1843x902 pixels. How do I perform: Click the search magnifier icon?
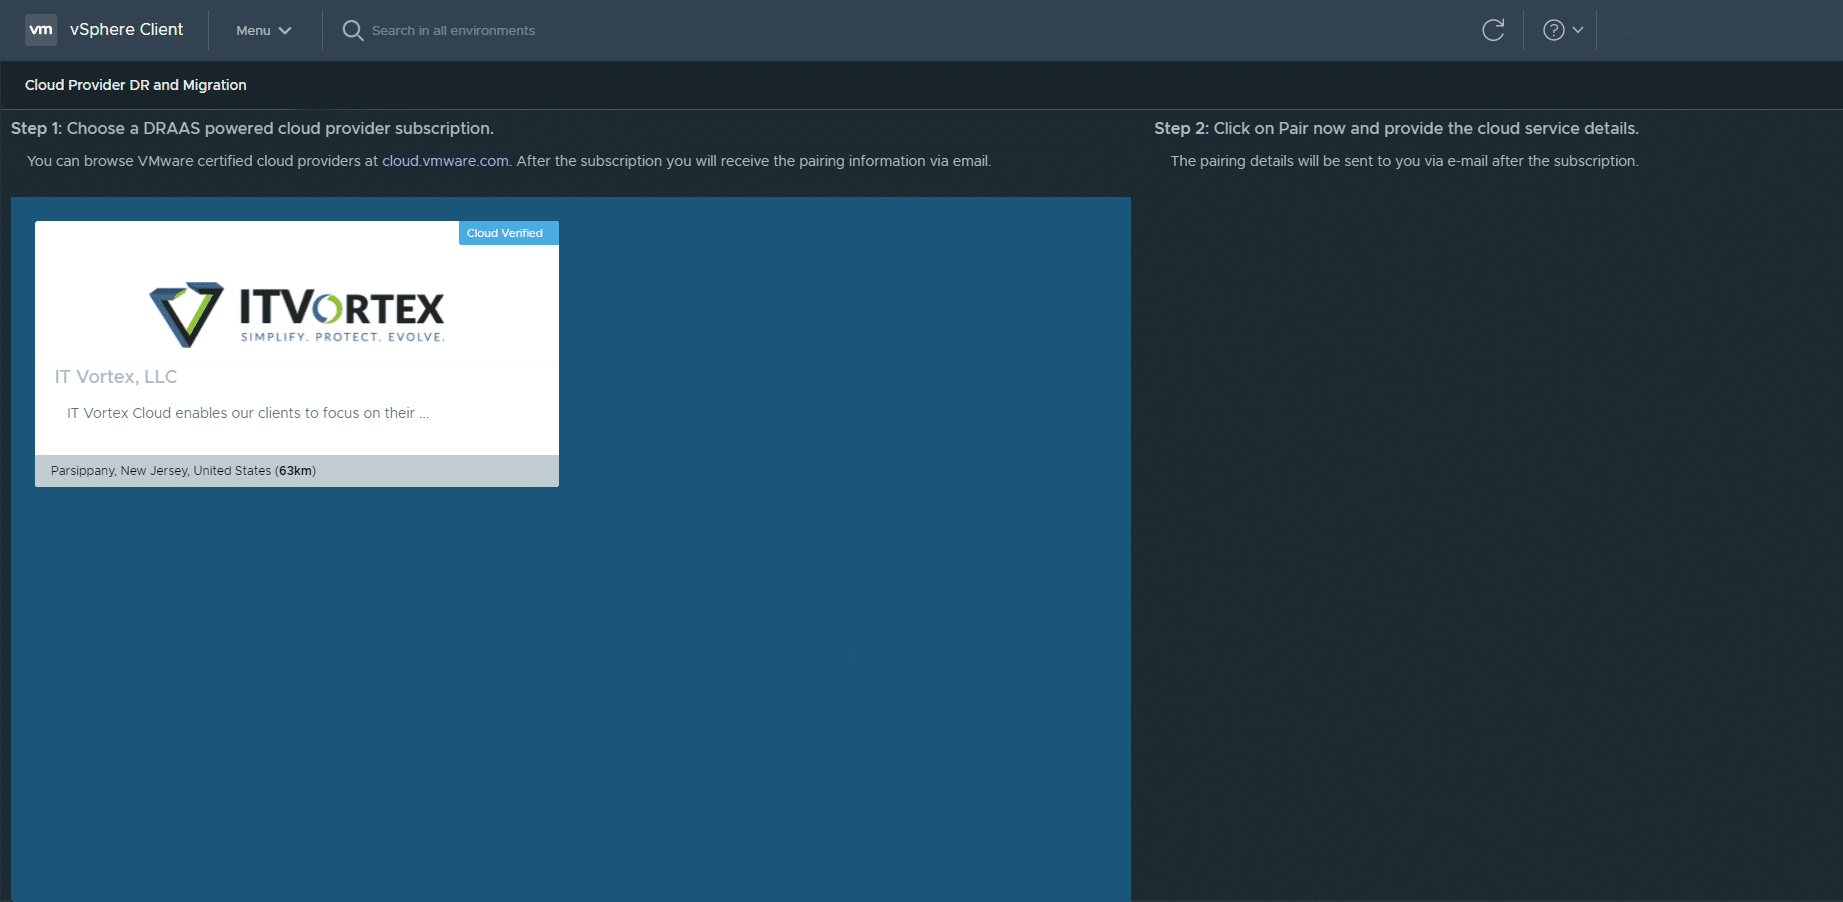tap(352, 30)
